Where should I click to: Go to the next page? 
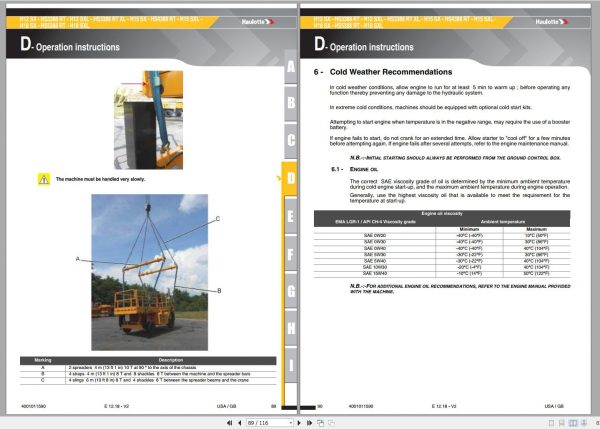(x=299, y=423)
